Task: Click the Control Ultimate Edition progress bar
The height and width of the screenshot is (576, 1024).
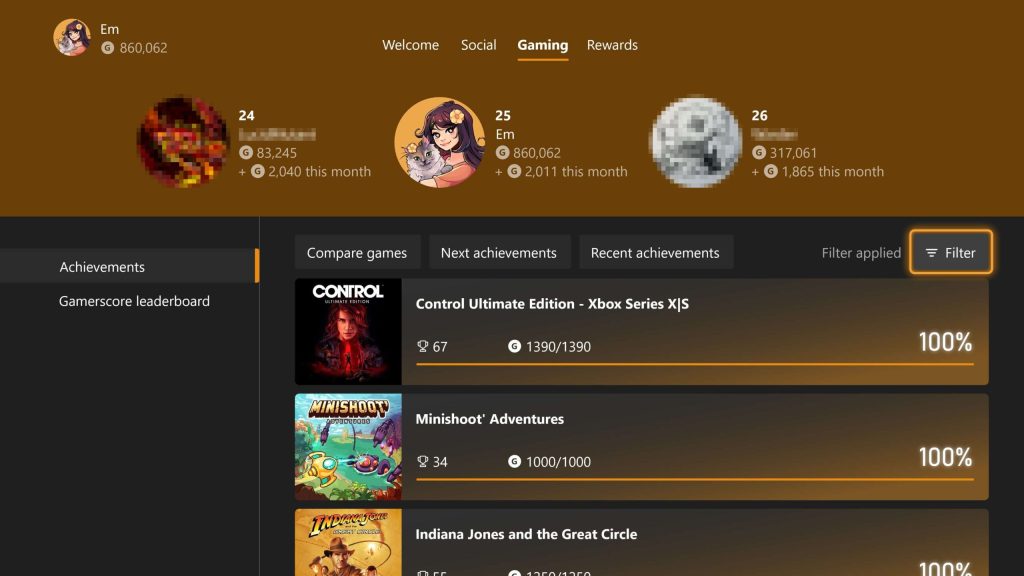Action: coord(695,364)
